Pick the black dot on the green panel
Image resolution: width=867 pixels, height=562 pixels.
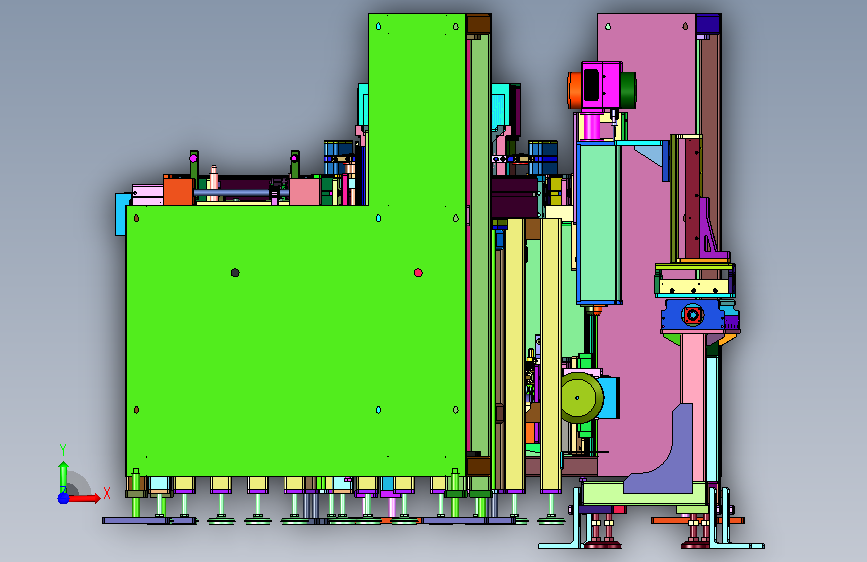pyautogui.click(x=235, y=273)
